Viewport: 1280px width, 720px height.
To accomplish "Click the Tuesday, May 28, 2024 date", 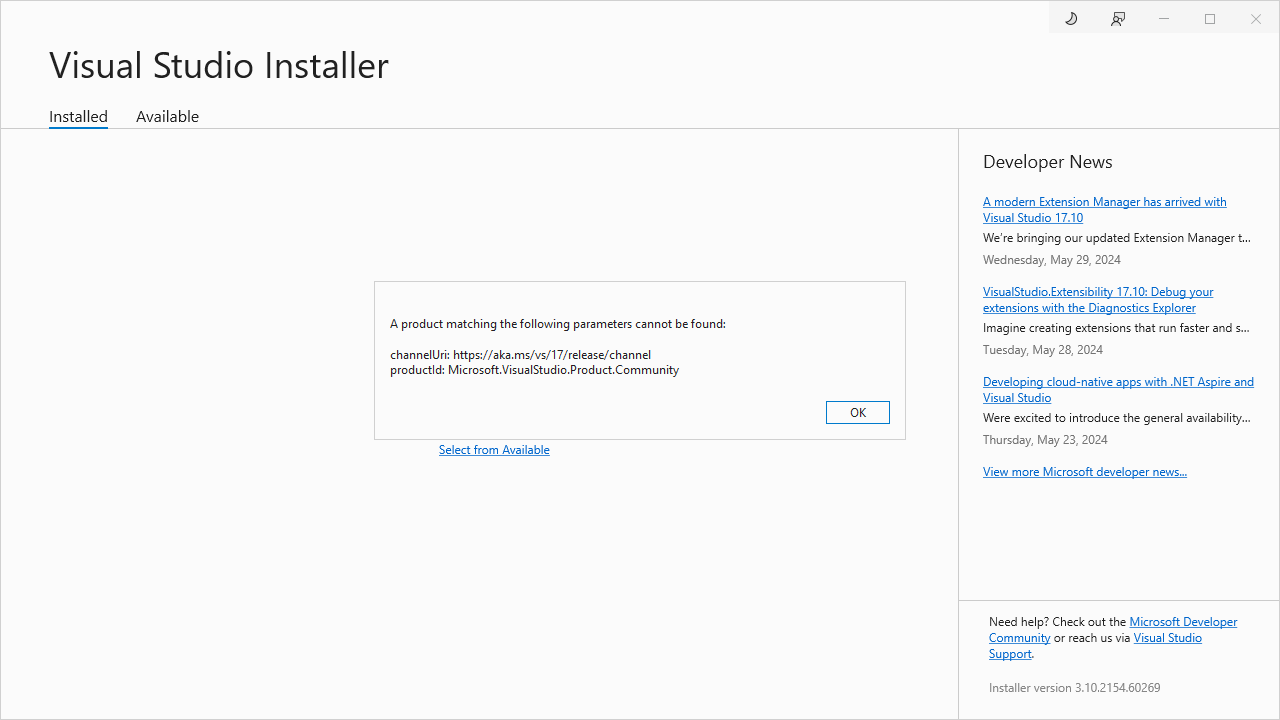I will [1043, 350].
